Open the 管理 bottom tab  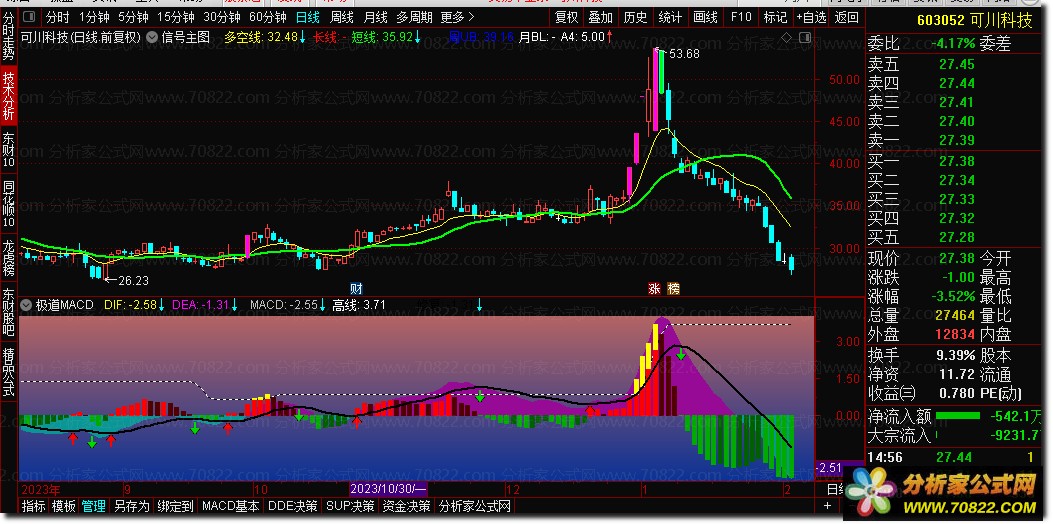[94, 506]
